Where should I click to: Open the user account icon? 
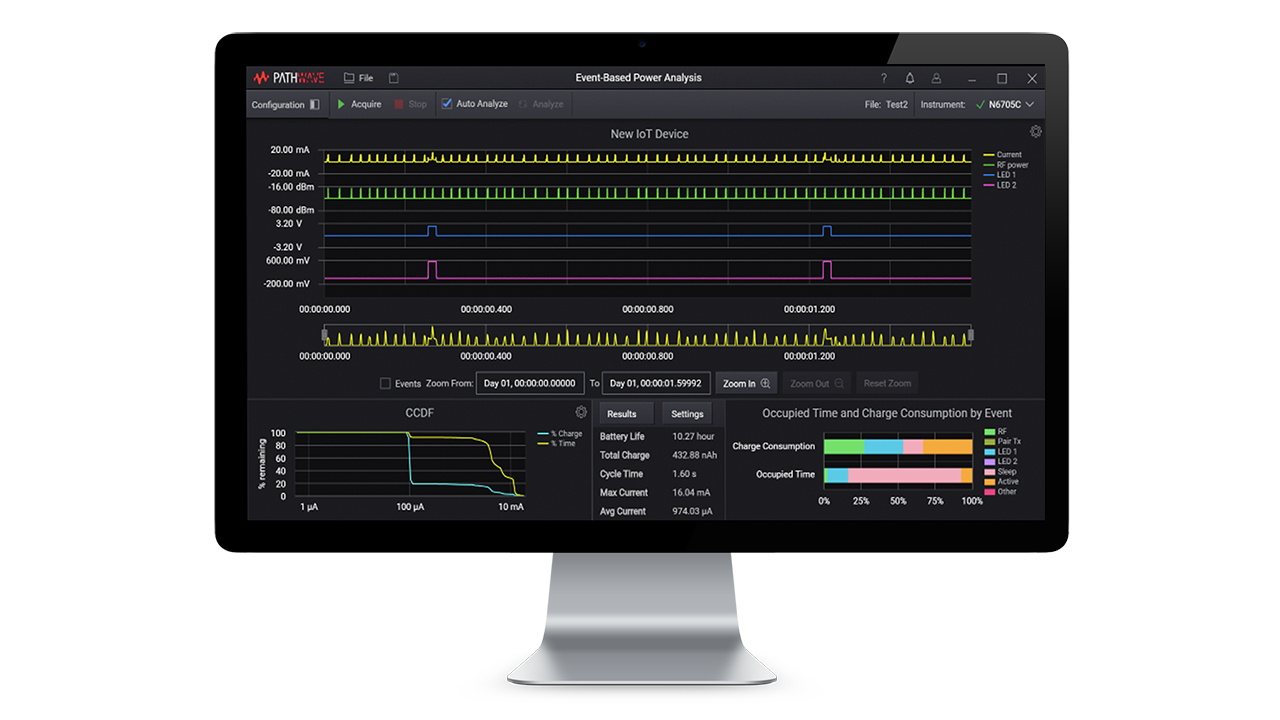936,78
